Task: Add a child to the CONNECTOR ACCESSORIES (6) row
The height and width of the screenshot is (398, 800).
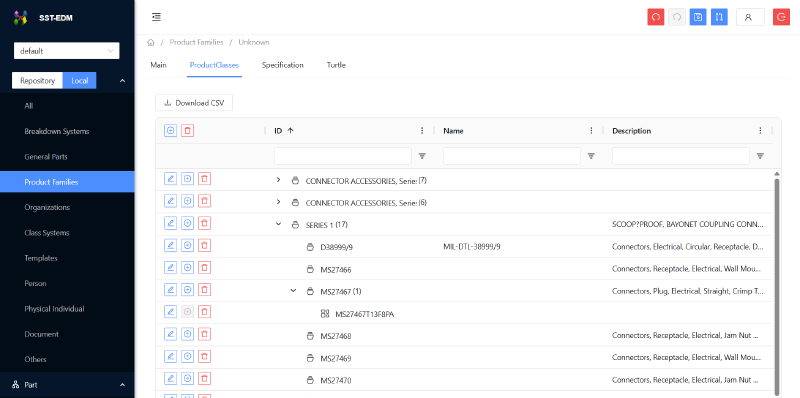Action: 187,201
